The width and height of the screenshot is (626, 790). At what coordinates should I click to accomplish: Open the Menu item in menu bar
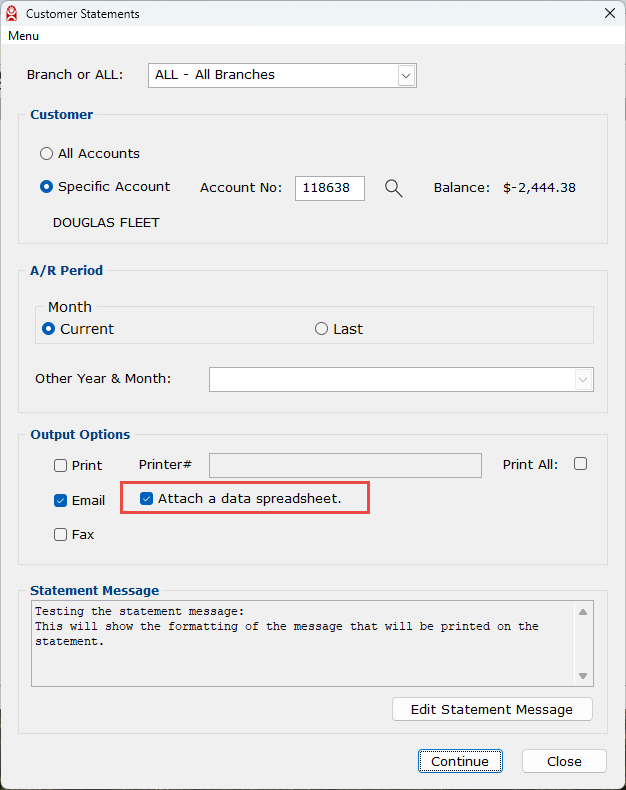point(24,36)
